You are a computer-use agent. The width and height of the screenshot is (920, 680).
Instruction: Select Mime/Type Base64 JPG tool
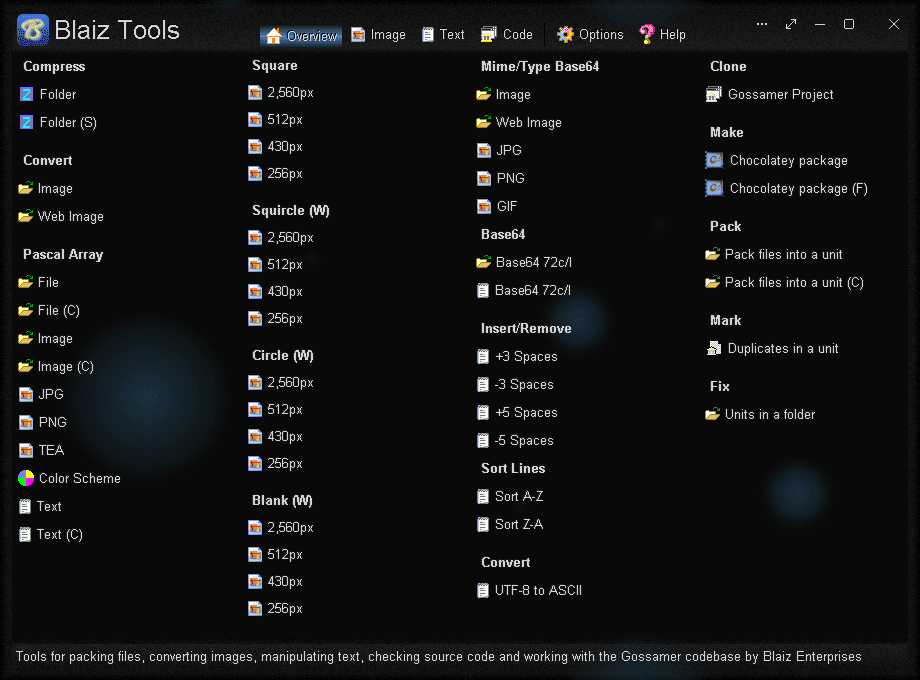coord(499,150)
